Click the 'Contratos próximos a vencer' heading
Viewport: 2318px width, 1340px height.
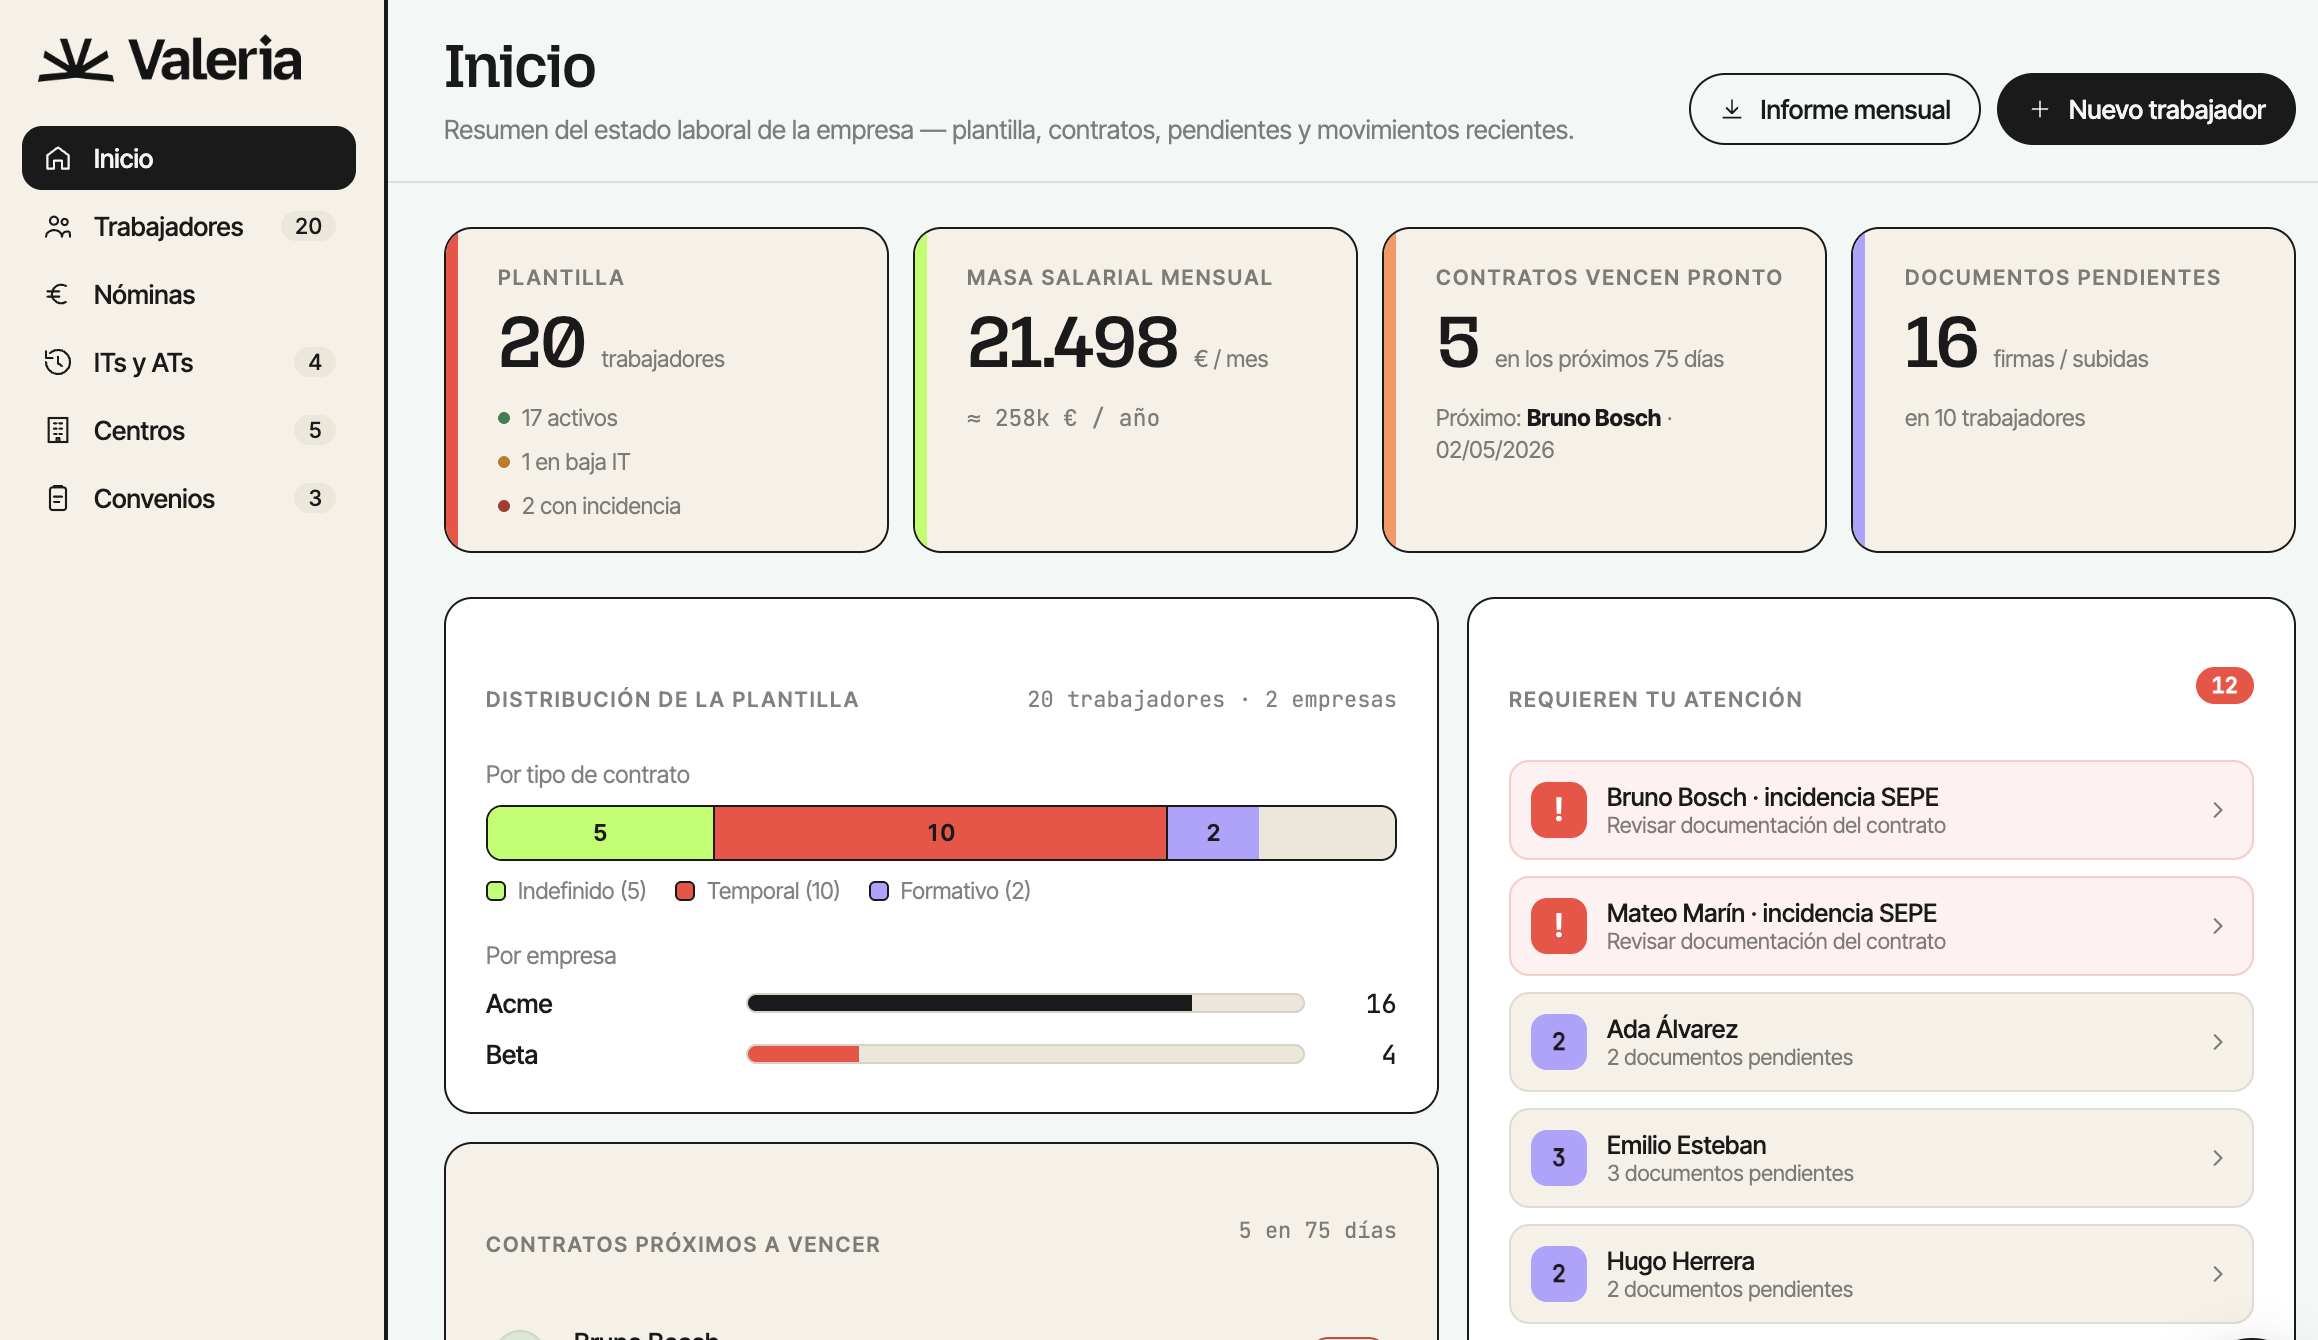[x=683, y=1244]
